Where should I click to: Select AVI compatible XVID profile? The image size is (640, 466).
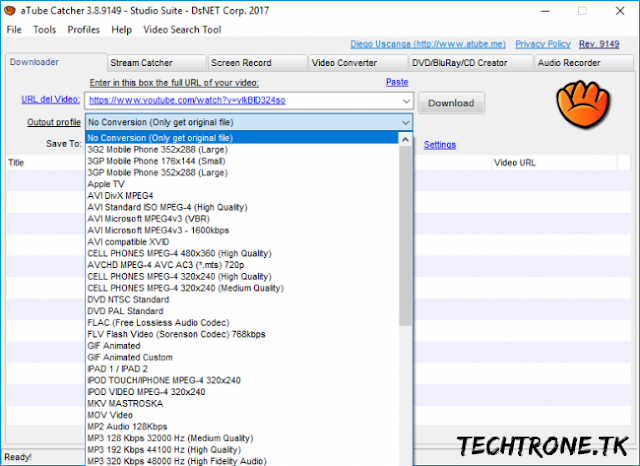tap(242, 242)
